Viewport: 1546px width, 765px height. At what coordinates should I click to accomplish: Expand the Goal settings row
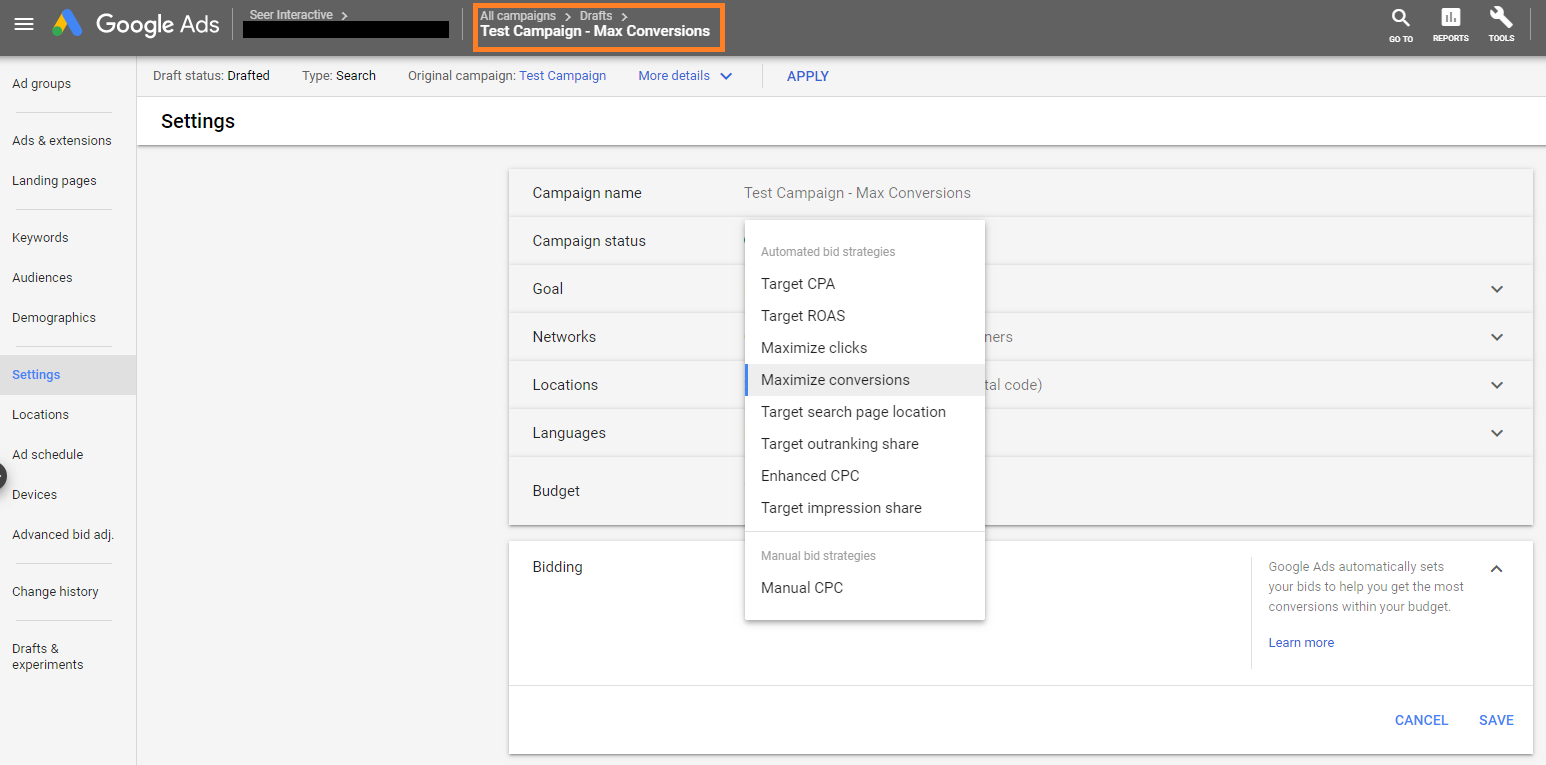tap(1496, 289)
